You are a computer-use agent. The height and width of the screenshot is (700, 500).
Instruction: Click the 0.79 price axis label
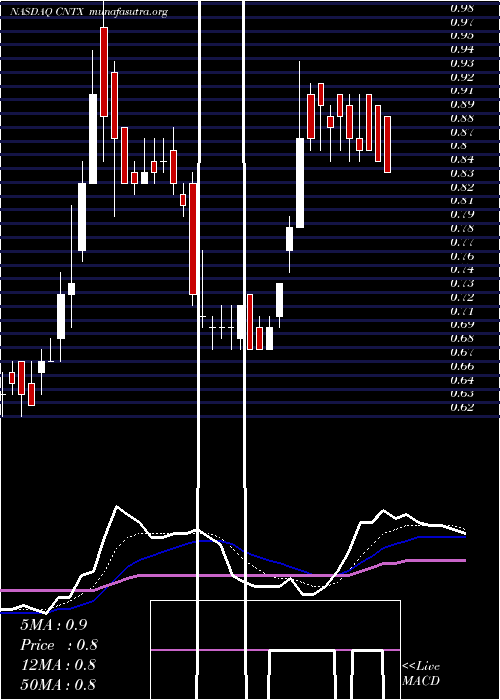(462, 214)
